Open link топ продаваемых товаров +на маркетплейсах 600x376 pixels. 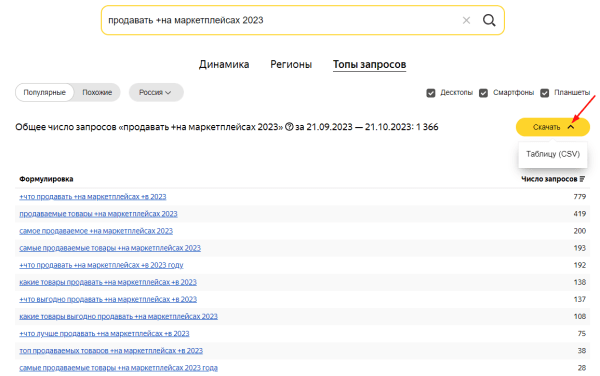click(111, 351)
